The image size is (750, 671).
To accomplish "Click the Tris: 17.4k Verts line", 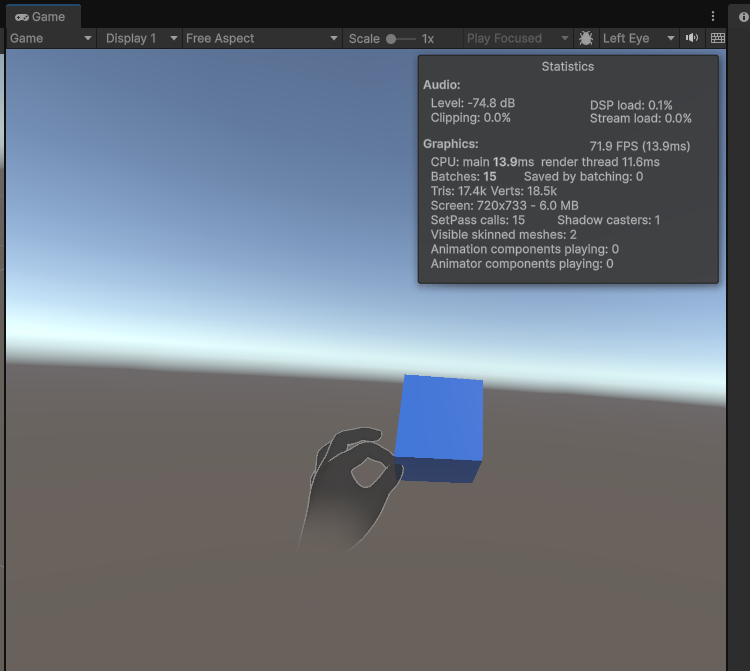I will pyautogui.click(x=494, y=191).
